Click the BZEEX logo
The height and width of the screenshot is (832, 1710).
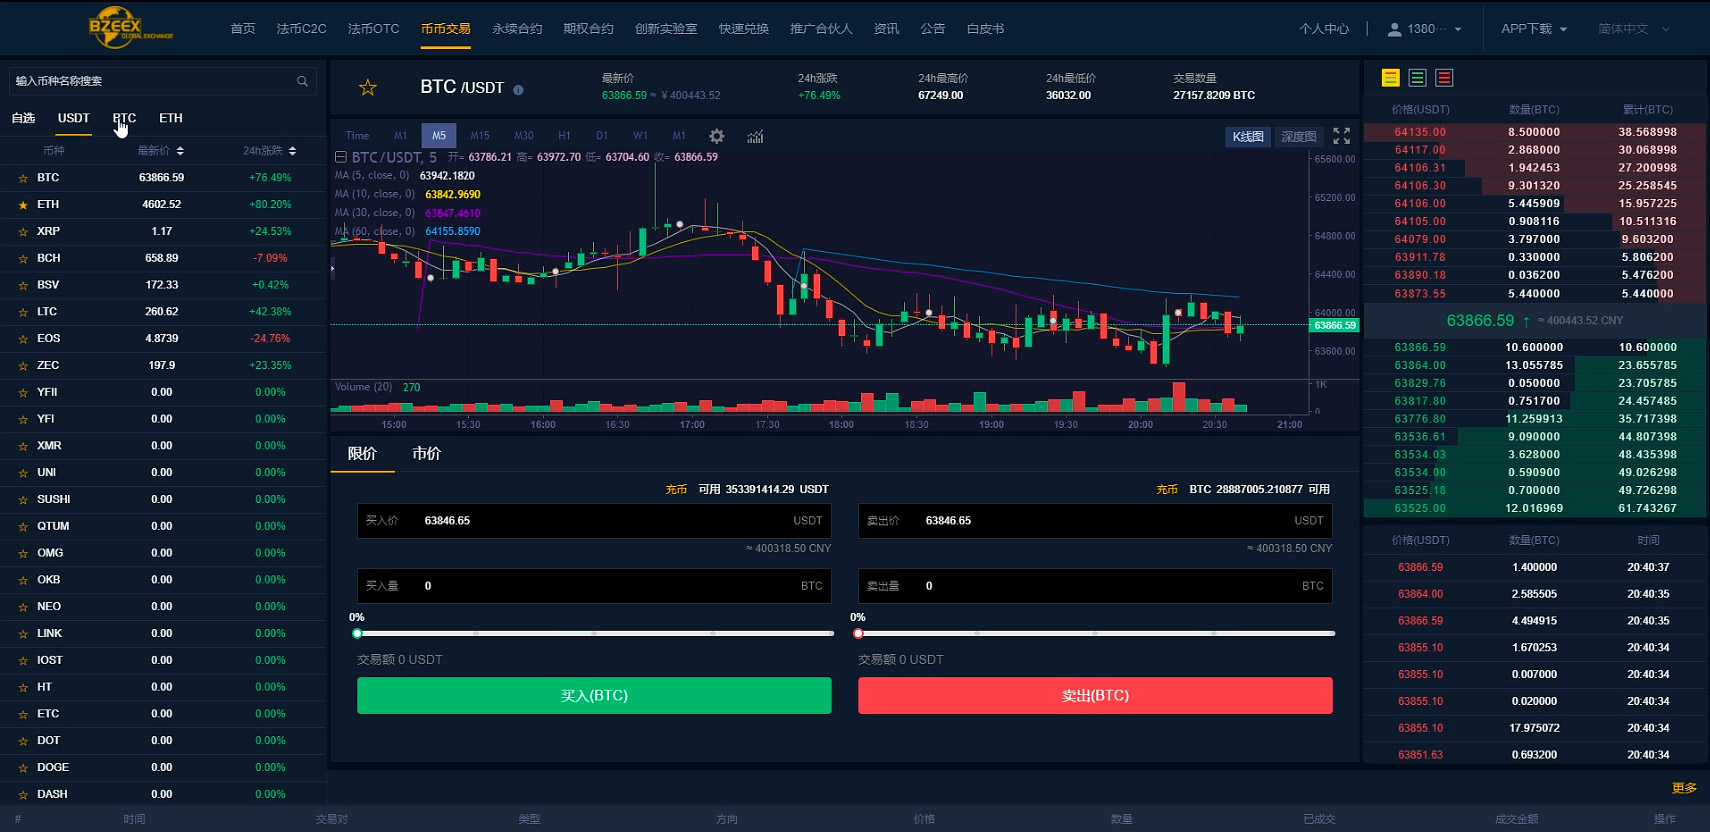tap(130, 28)
